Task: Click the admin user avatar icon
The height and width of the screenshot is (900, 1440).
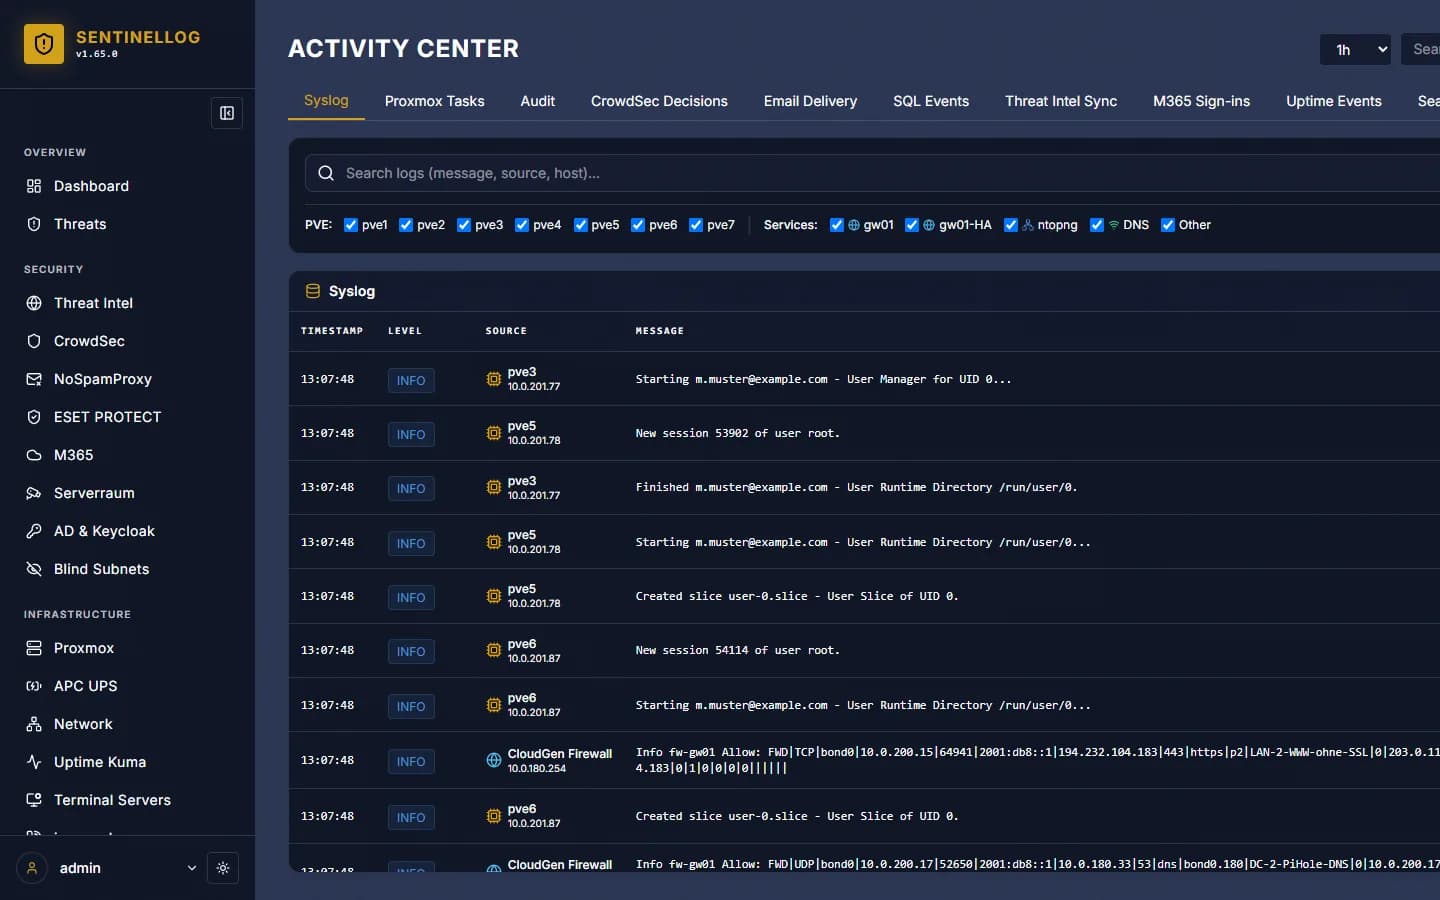Action: 32,868
